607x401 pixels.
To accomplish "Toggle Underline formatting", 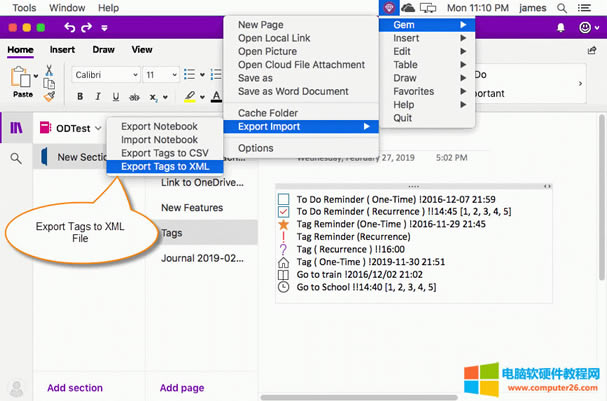I will (116, 96).
